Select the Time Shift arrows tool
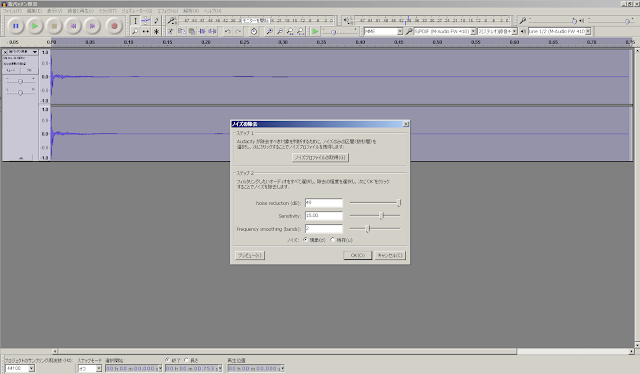 (x=146, y=31)
